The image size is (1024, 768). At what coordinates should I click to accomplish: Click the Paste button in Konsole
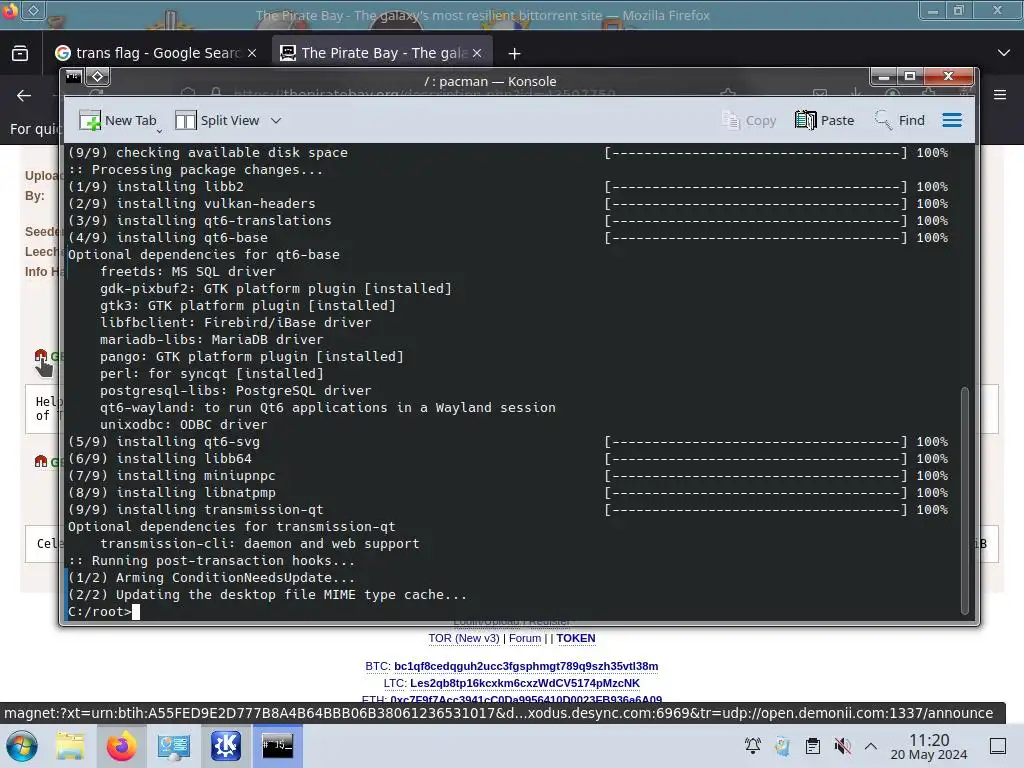pyautogui.click(x=824, y=120)
